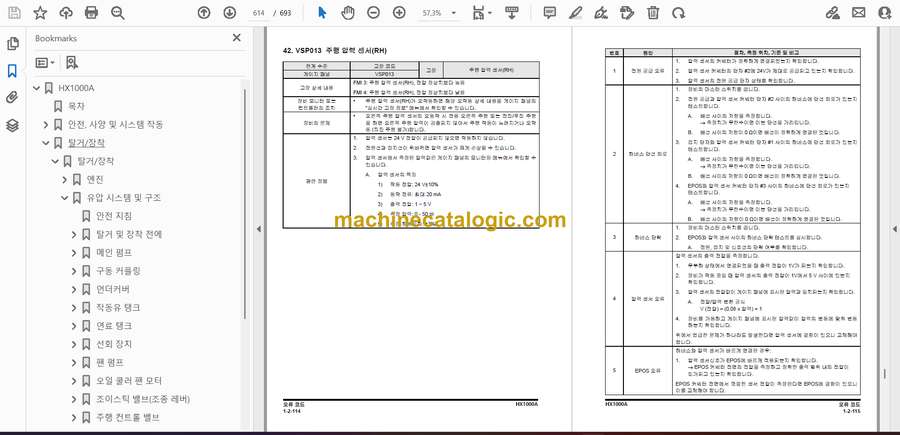Expand the 안전, 사양 및 시스템 작동 bookmark
This screenshot has height=435, width=900.
pyautogui.click(x=46, y=125)
